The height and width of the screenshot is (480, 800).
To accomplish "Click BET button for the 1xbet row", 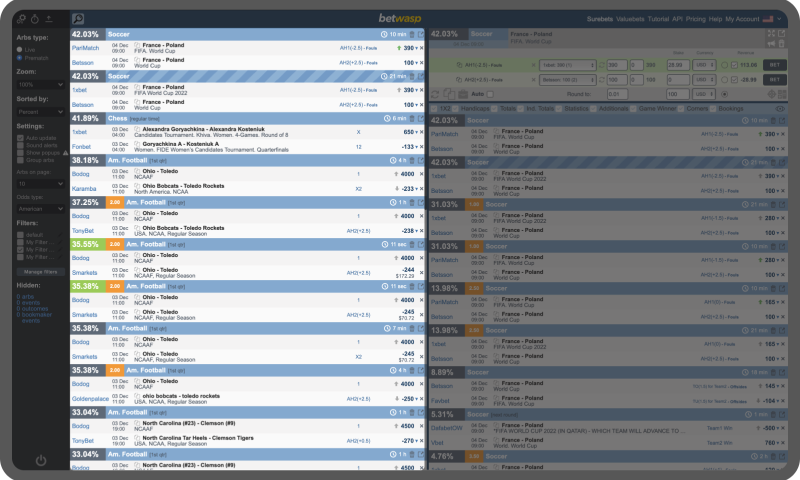I will [x=774, y=65].
